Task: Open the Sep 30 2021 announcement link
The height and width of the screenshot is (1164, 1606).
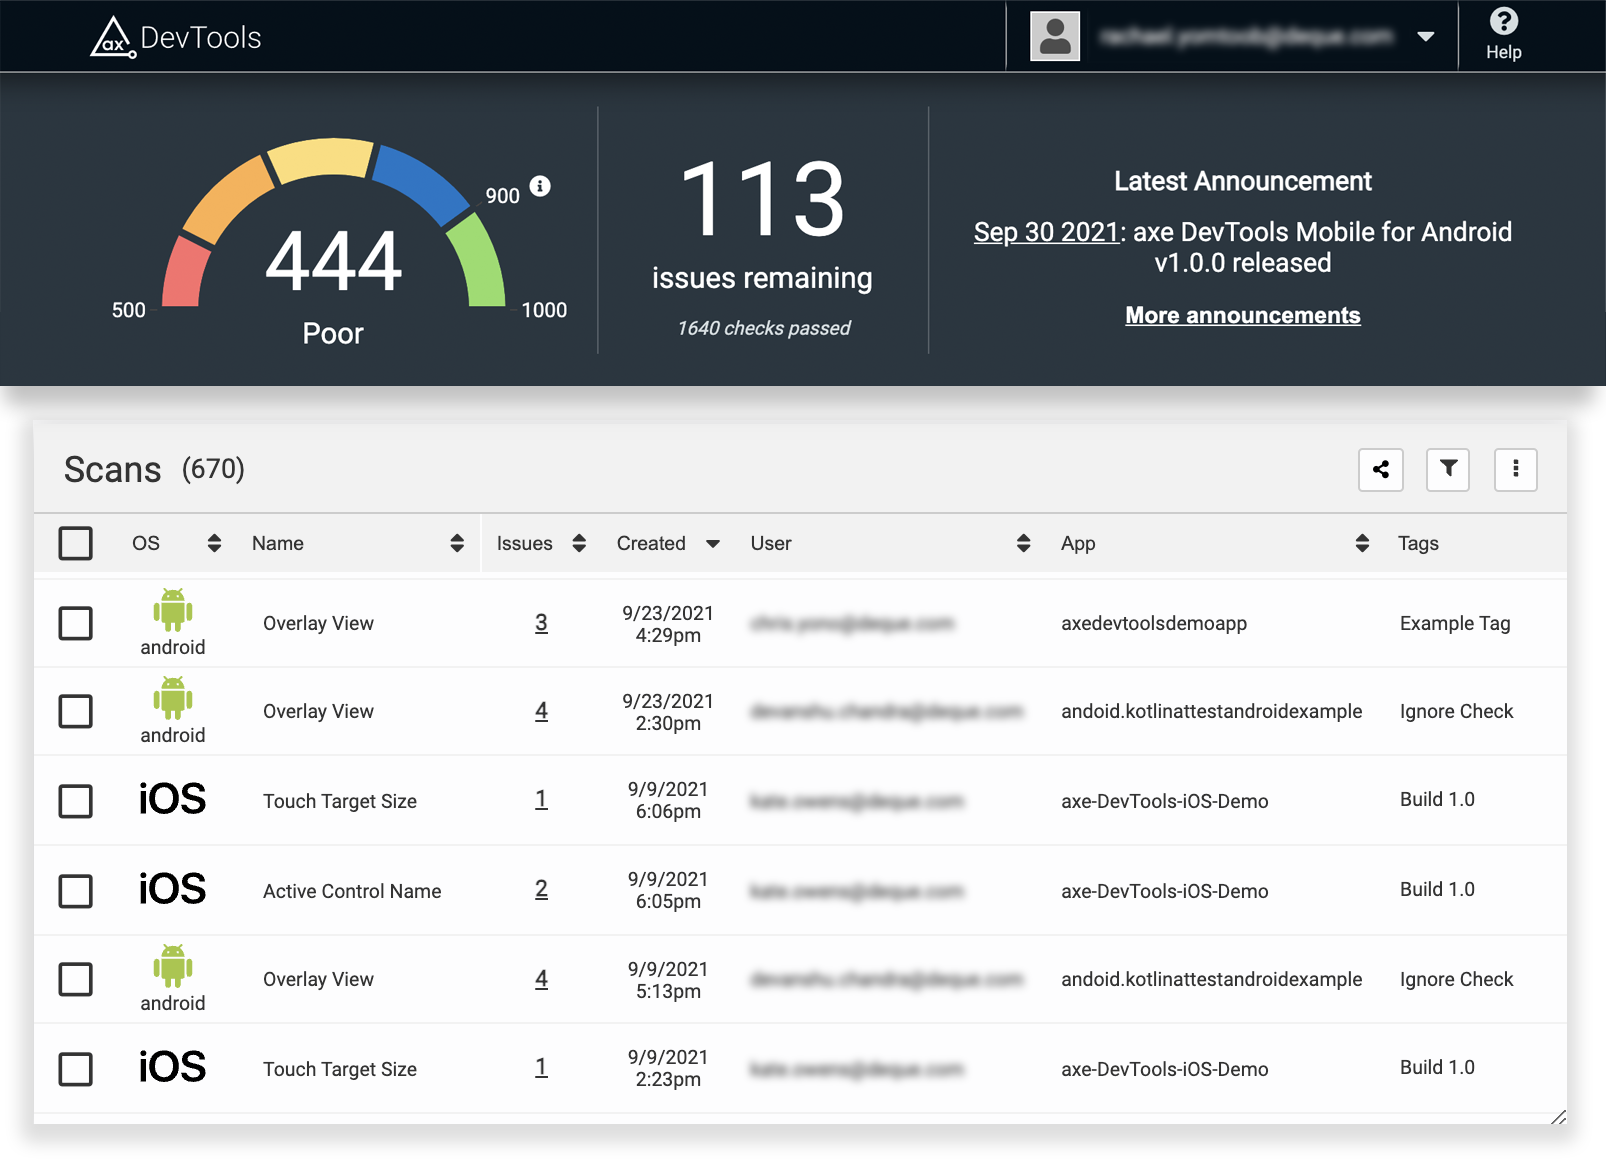Action: 1045,232
